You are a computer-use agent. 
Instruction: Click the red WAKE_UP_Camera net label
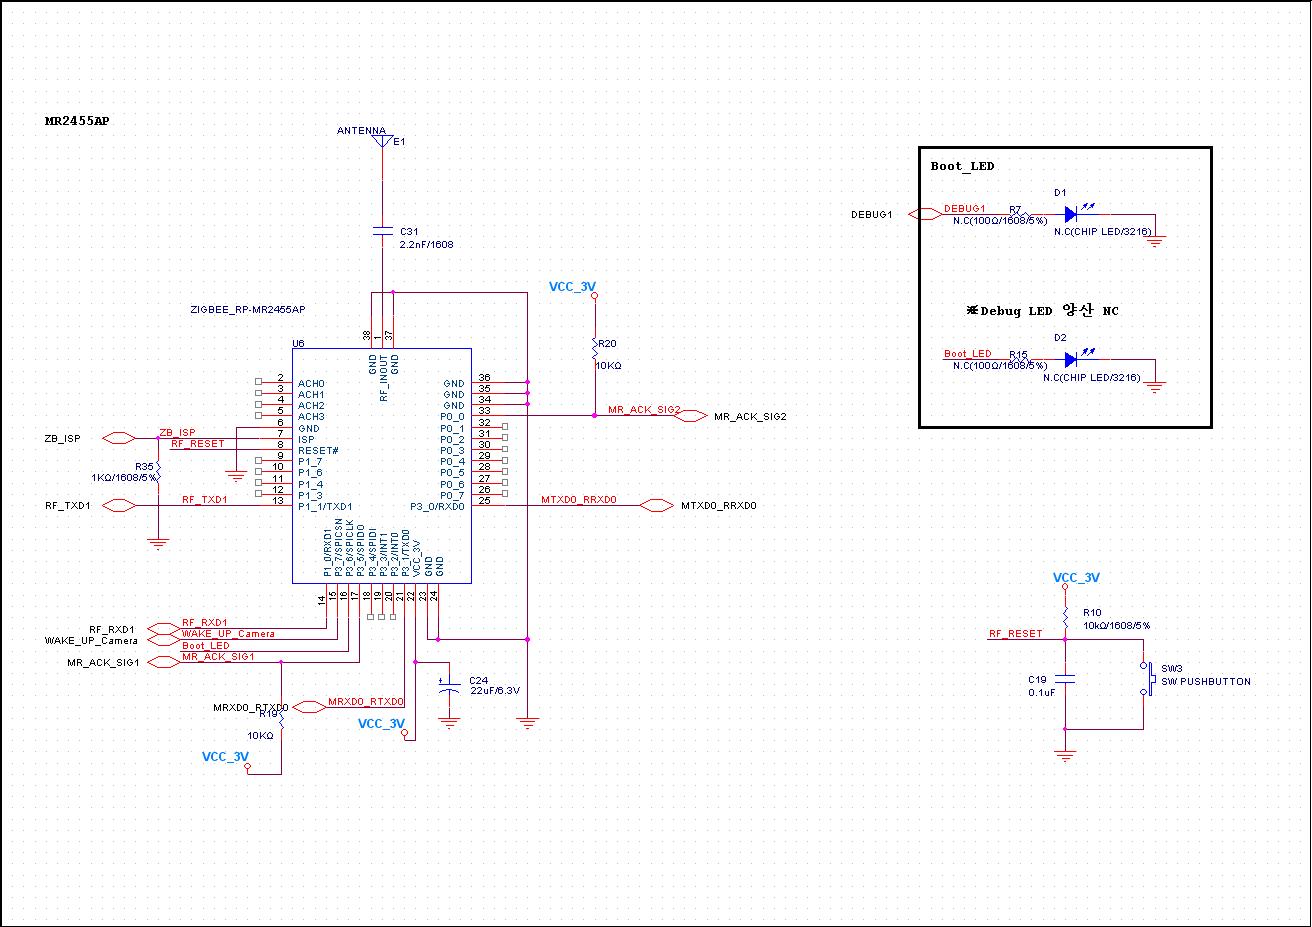pos(228,634)
